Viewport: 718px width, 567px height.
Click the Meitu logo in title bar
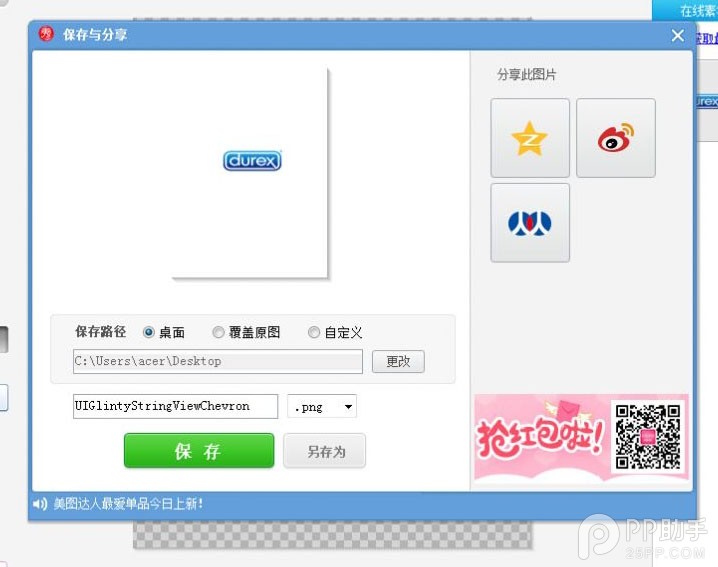coord(46,34)
